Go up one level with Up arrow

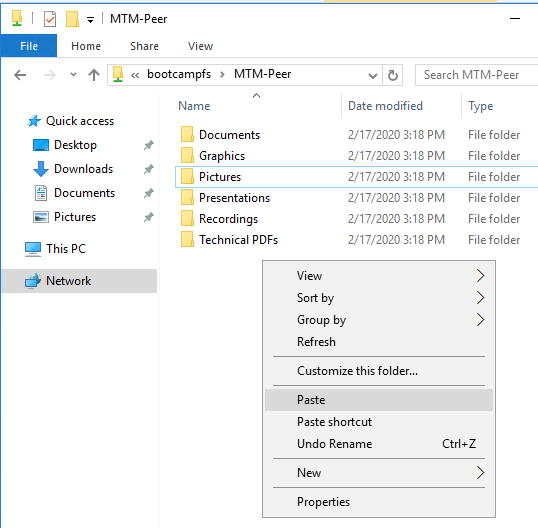point(94,74)
